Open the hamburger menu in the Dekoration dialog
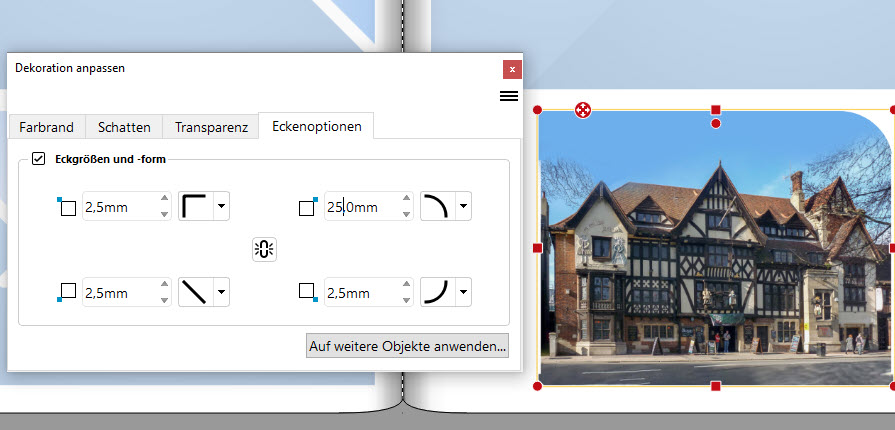 [x=509, y=96]
